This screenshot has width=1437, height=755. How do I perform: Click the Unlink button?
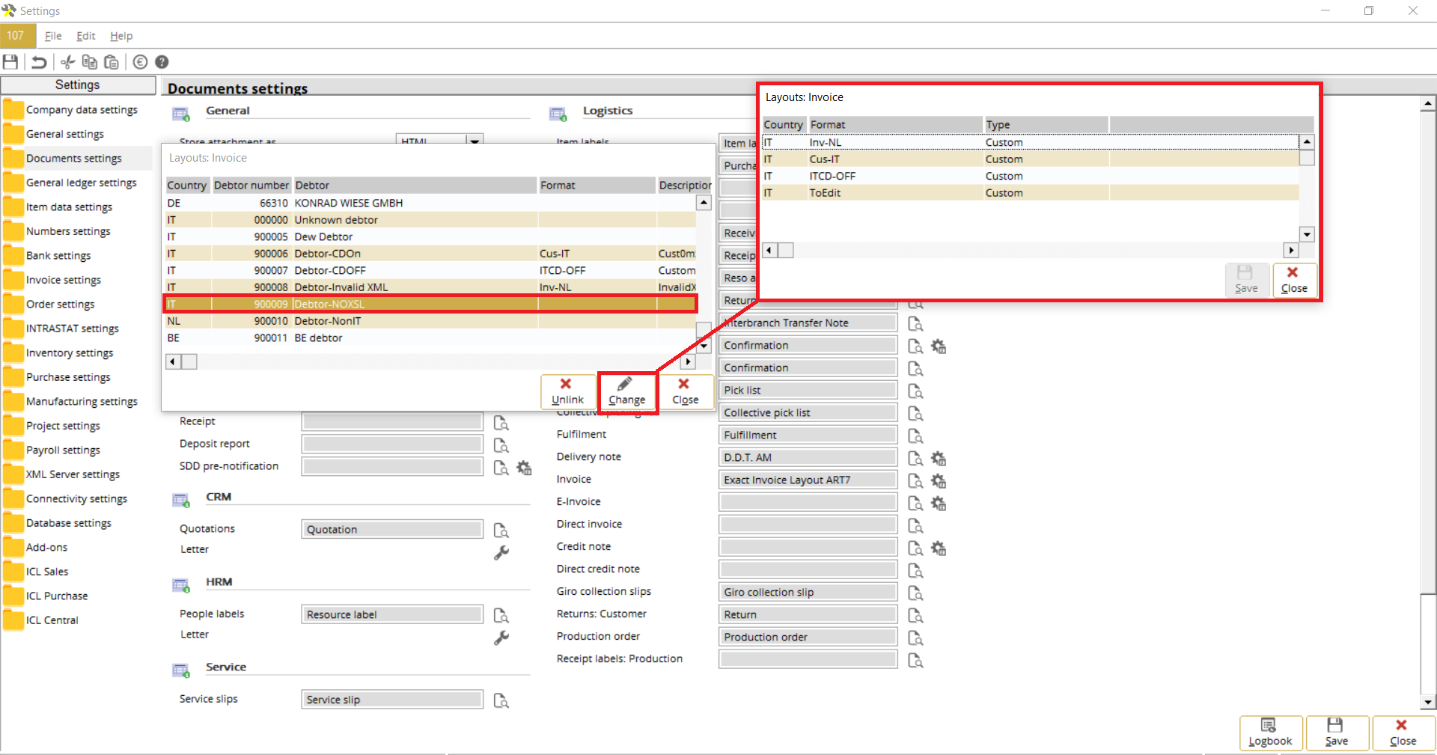point(567,391)
